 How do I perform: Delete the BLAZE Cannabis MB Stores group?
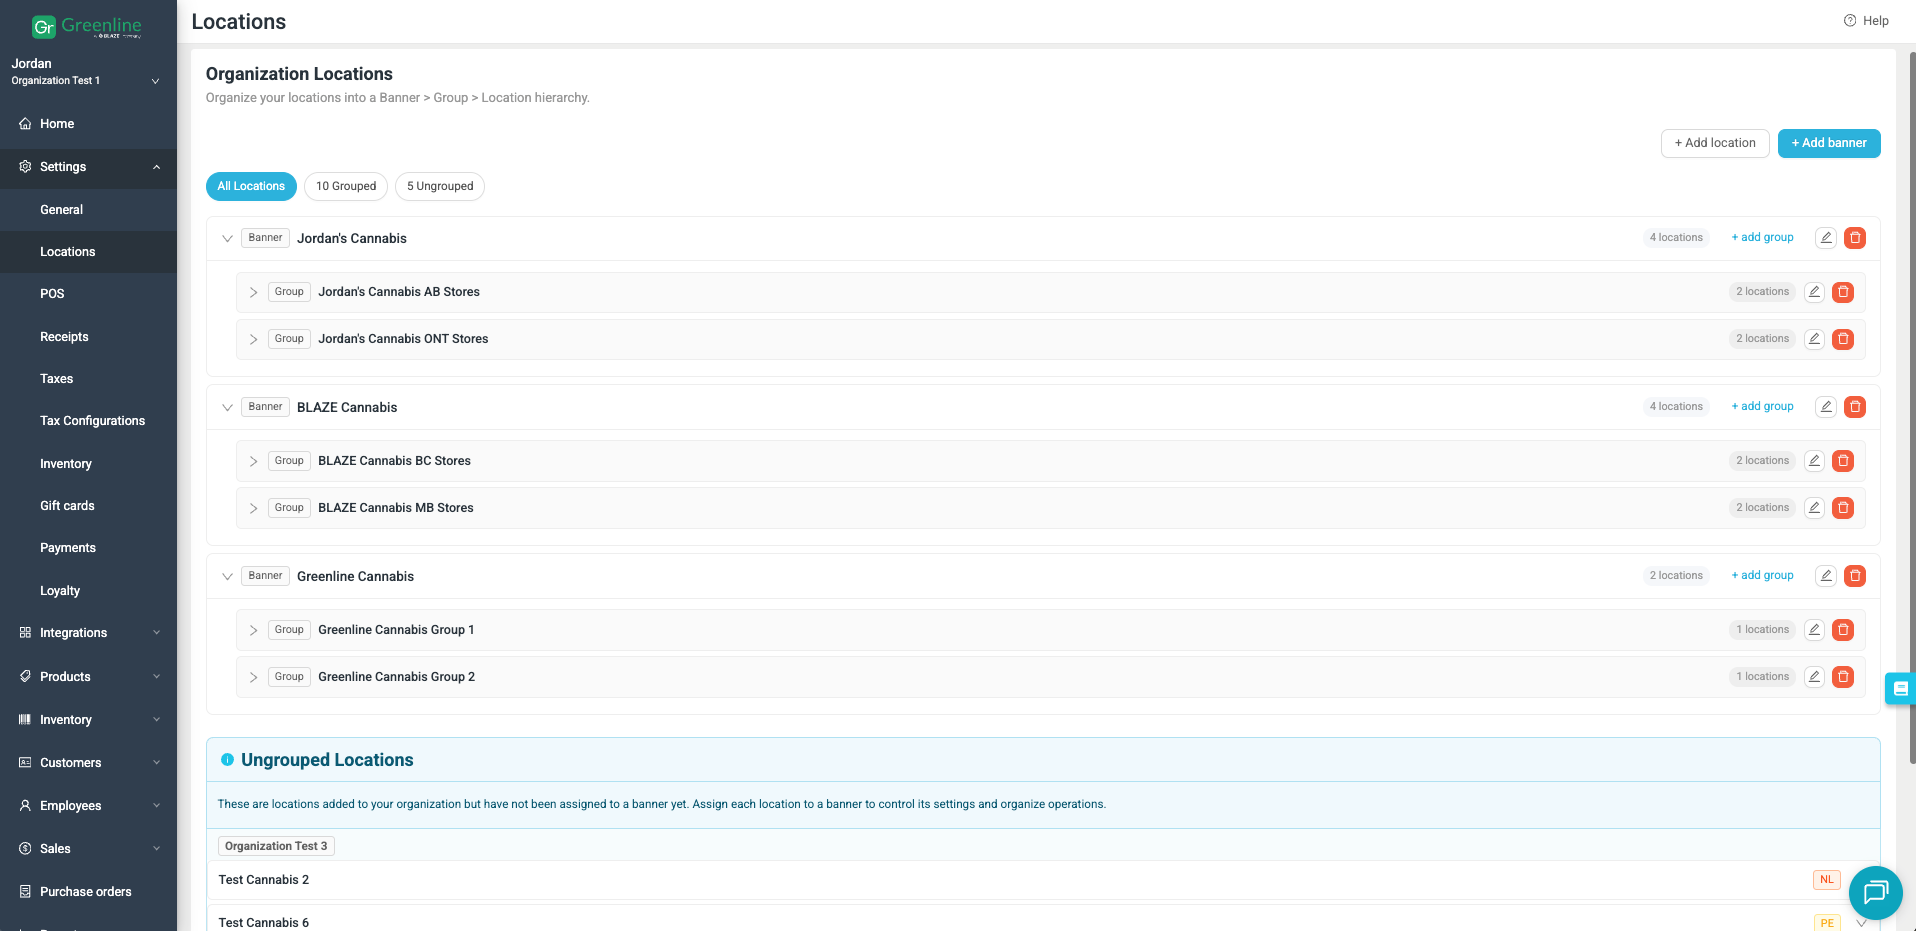pos(1843,508)
